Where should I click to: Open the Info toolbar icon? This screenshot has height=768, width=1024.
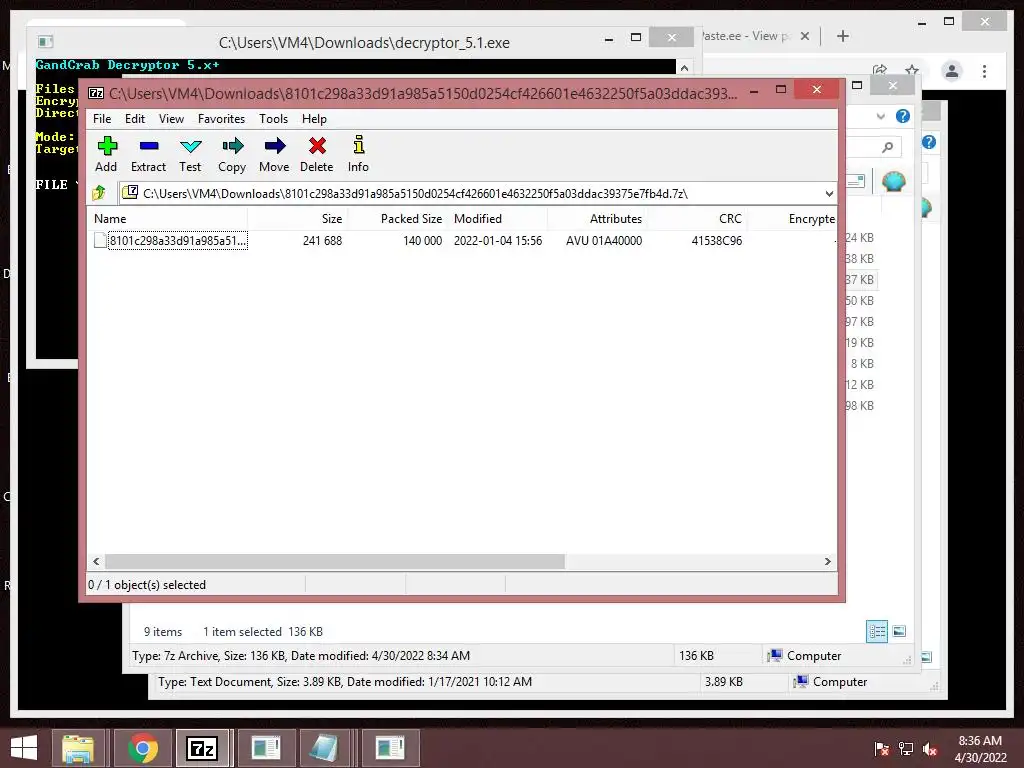(x=359, y=144)
